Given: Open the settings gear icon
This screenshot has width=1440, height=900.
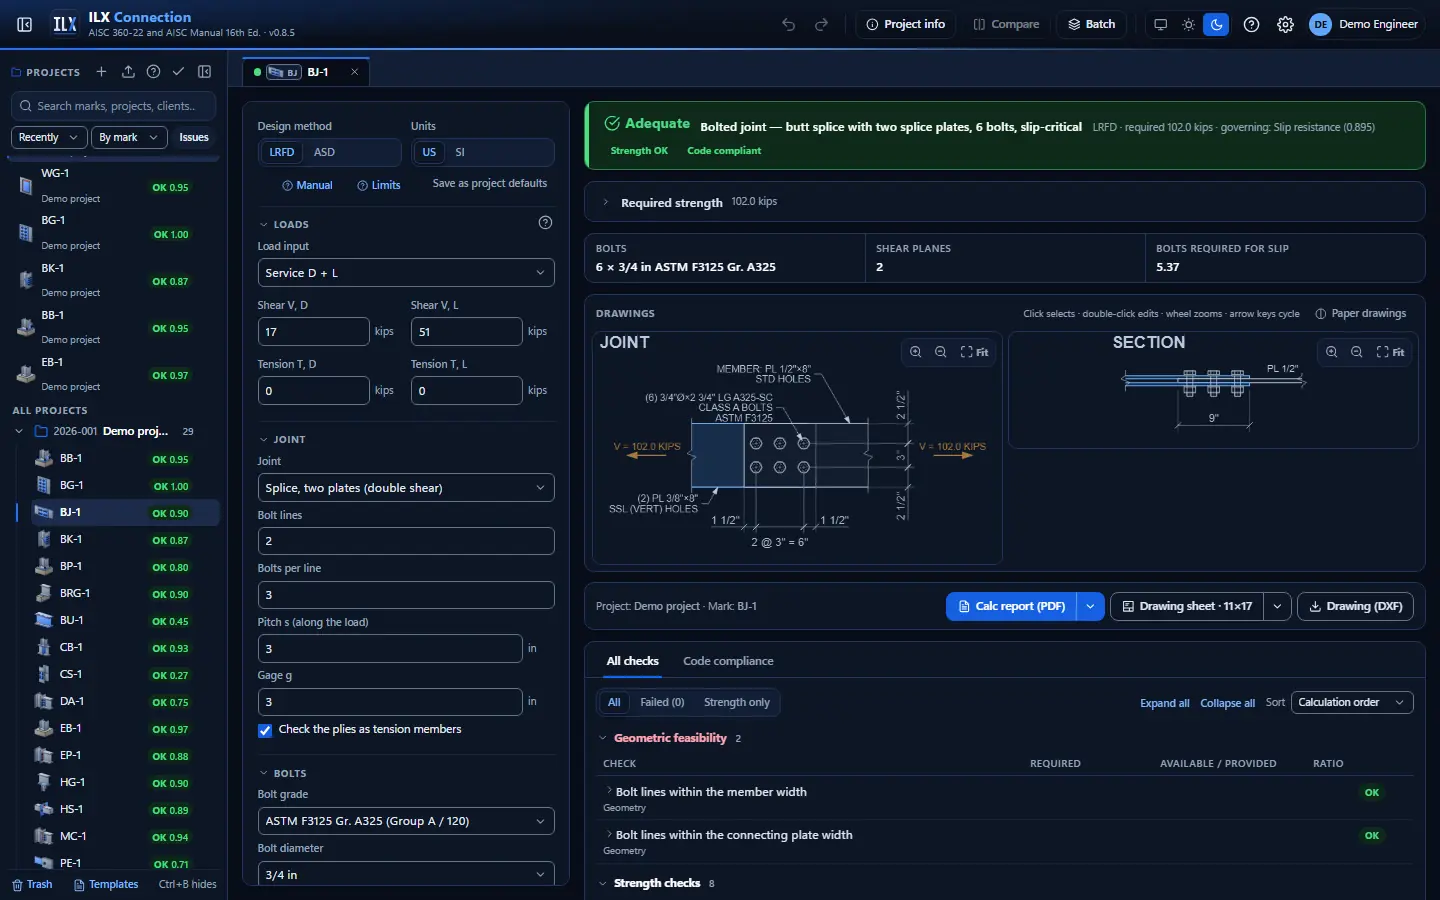Looking at the screenshot, I should 1285,24.
